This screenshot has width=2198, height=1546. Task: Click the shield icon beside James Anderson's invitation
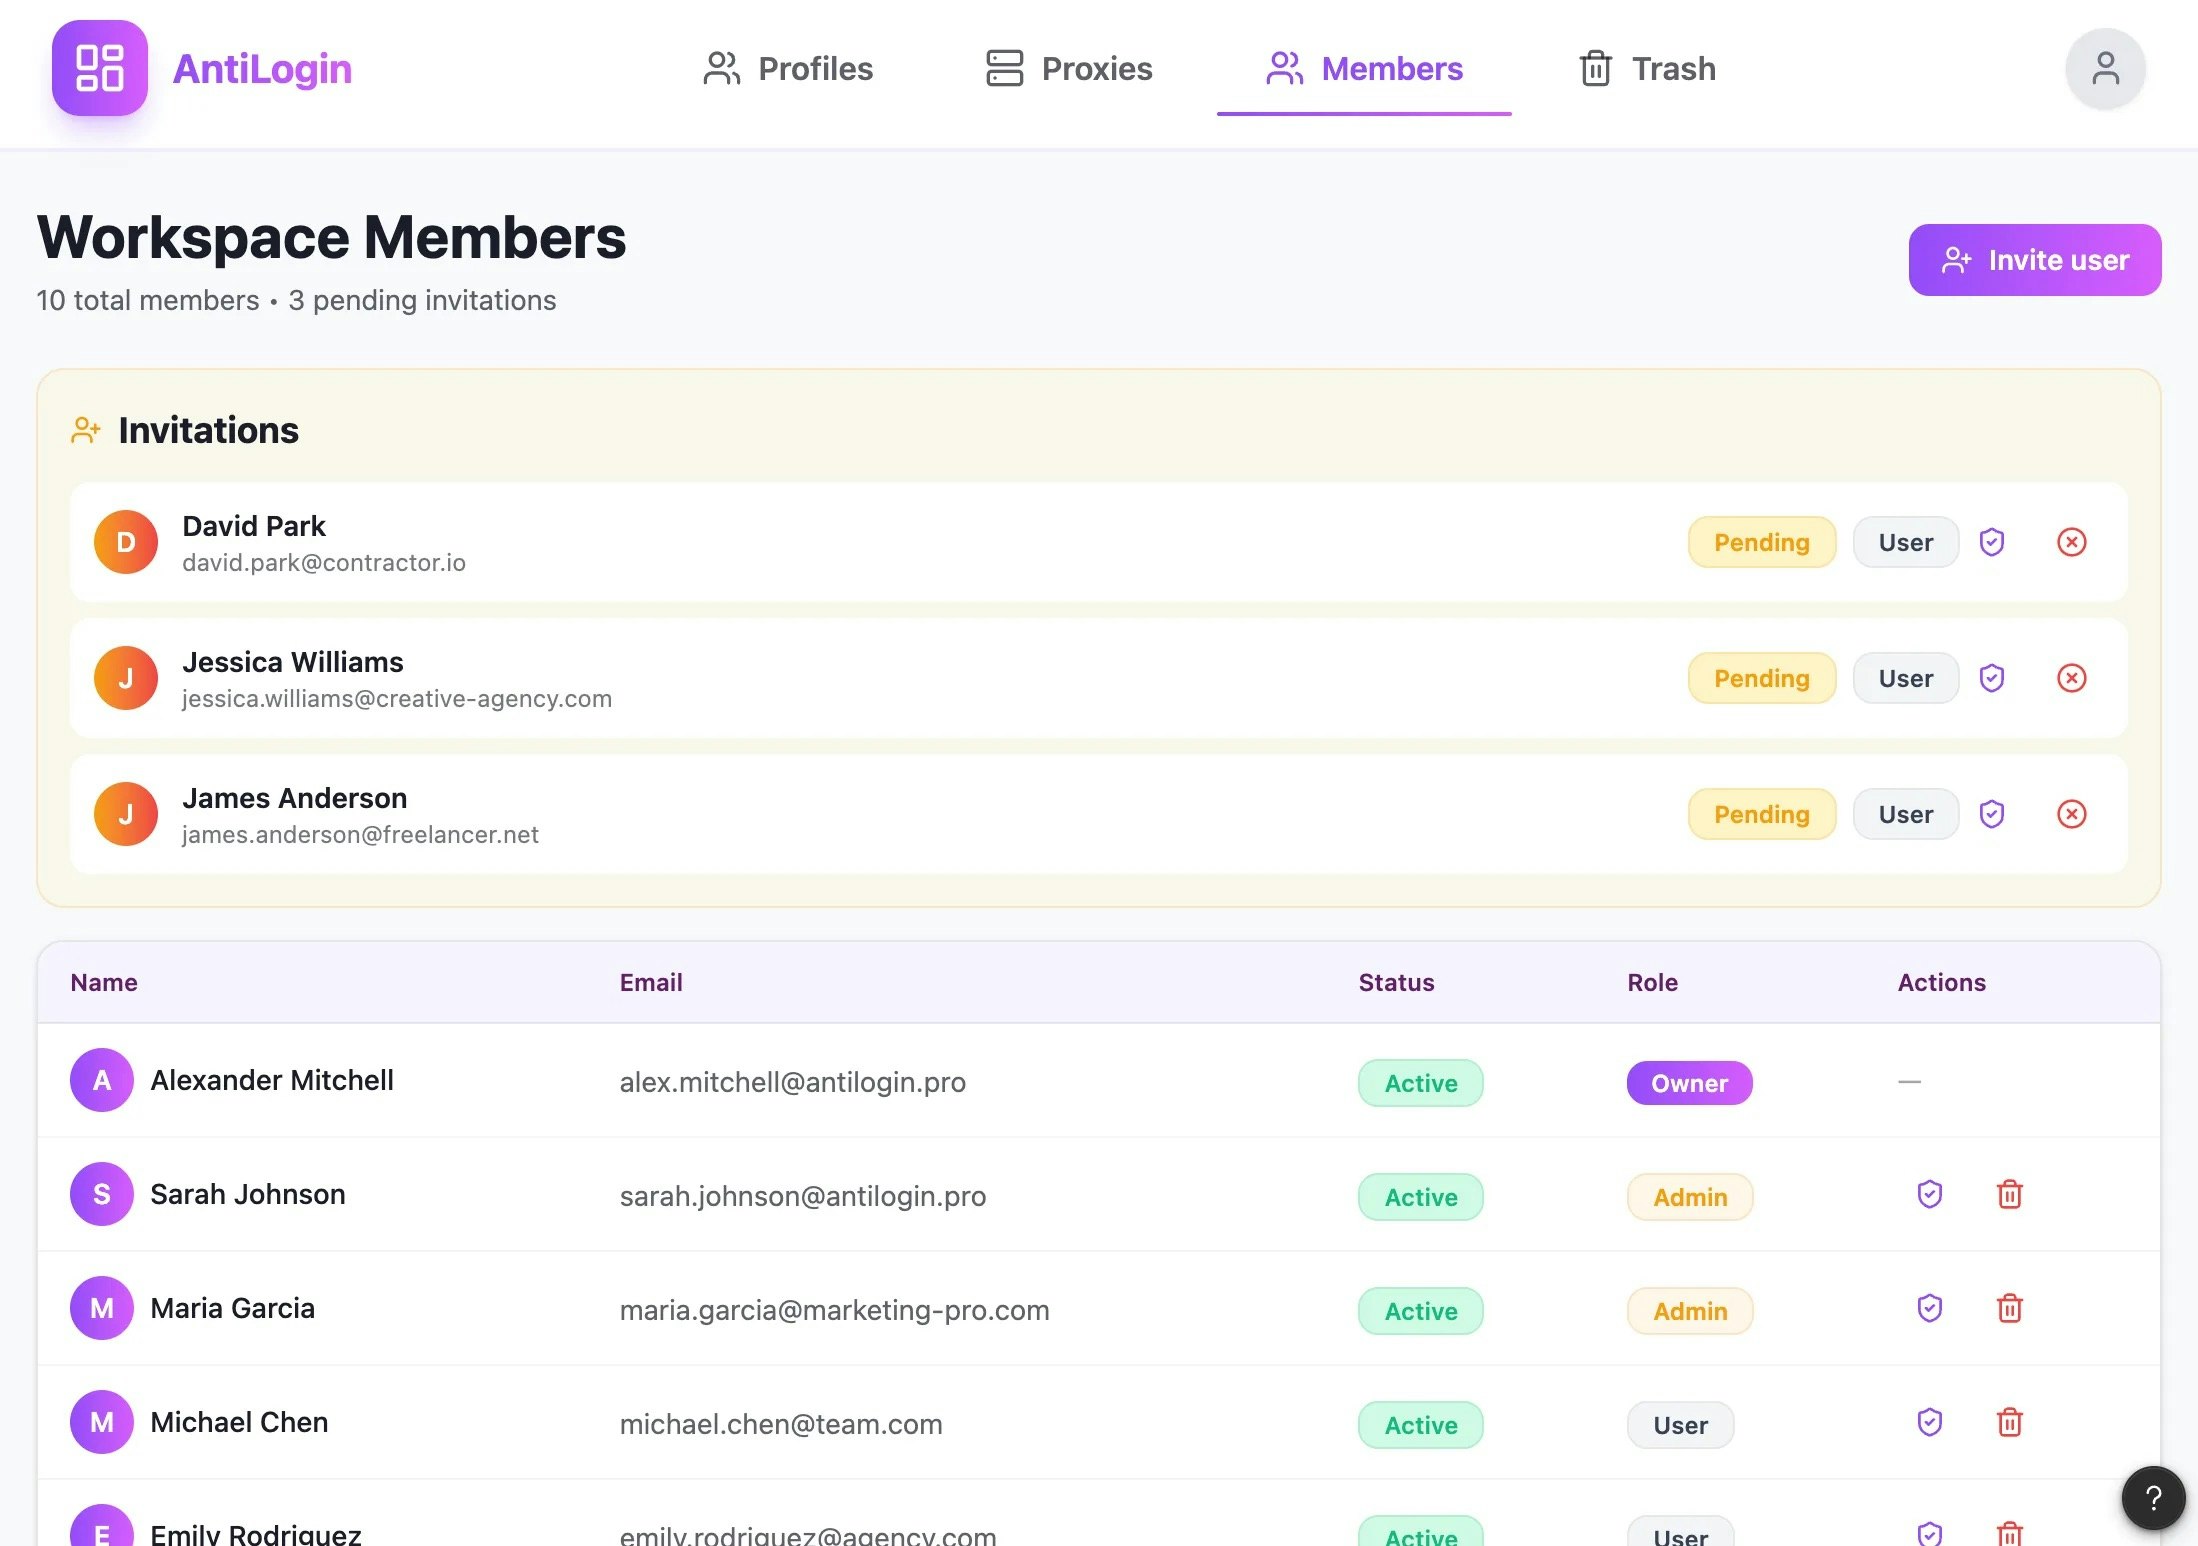point(1993,814)
